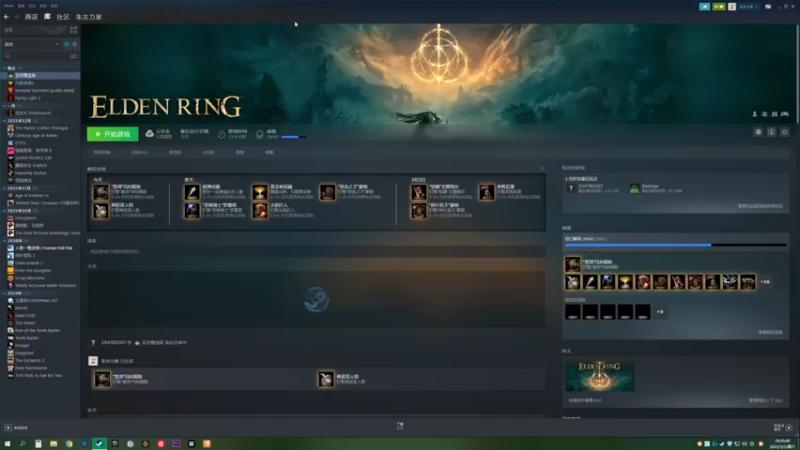The image size is (800, 450).
Task: Switch library to grid view icon
Action: [73, 30]
